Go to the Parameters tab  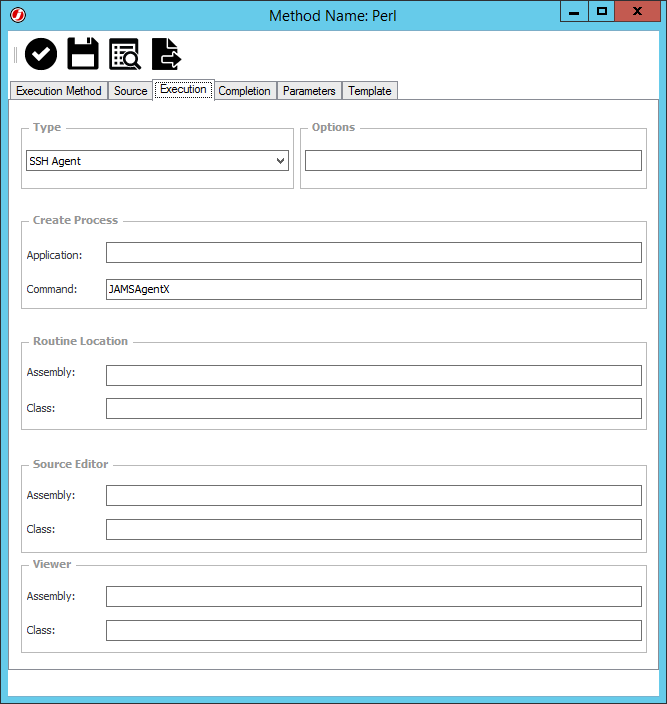(x=309, y=91)
